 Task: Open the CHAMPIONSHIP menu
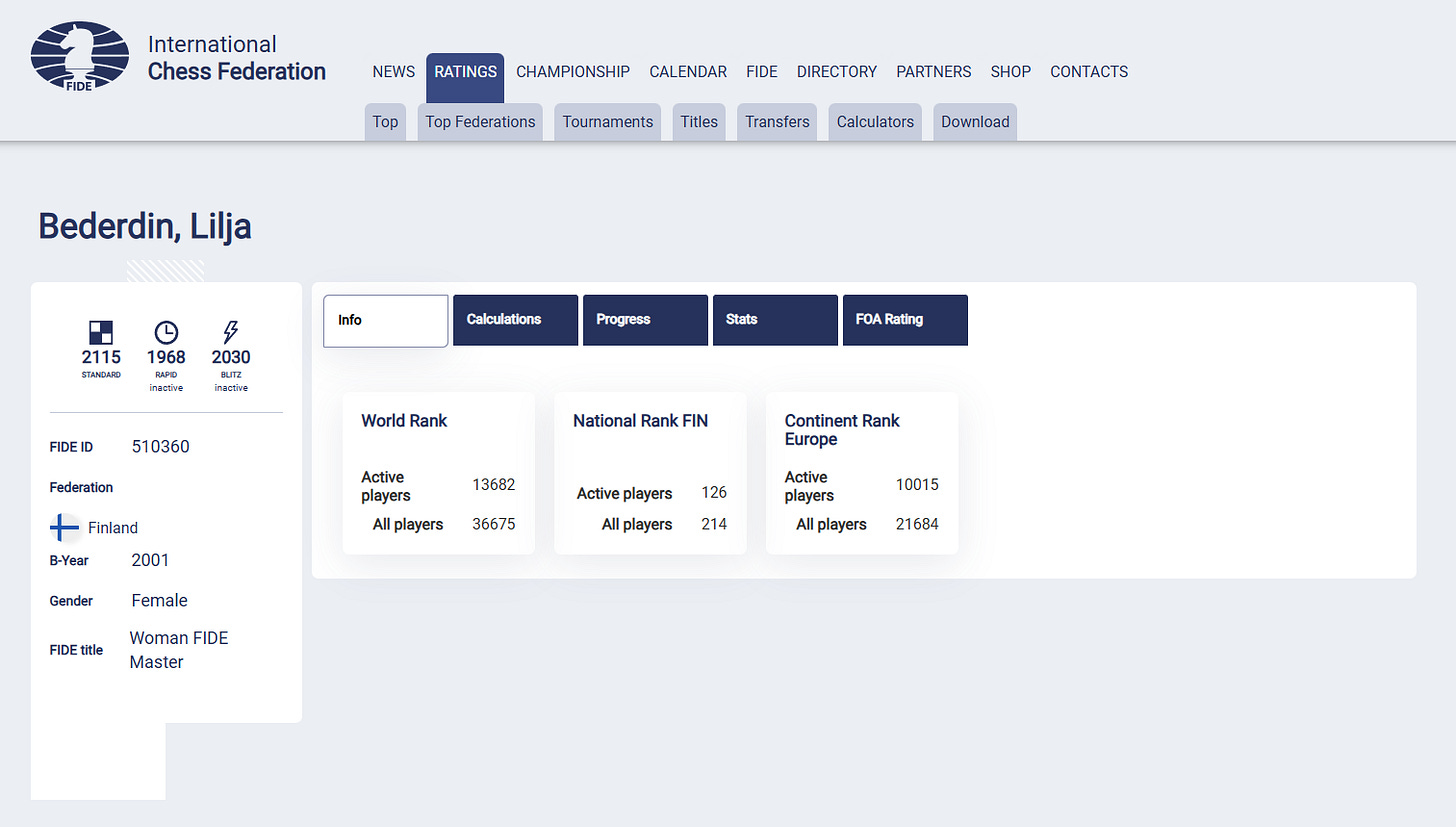click(x=573, y=72)
